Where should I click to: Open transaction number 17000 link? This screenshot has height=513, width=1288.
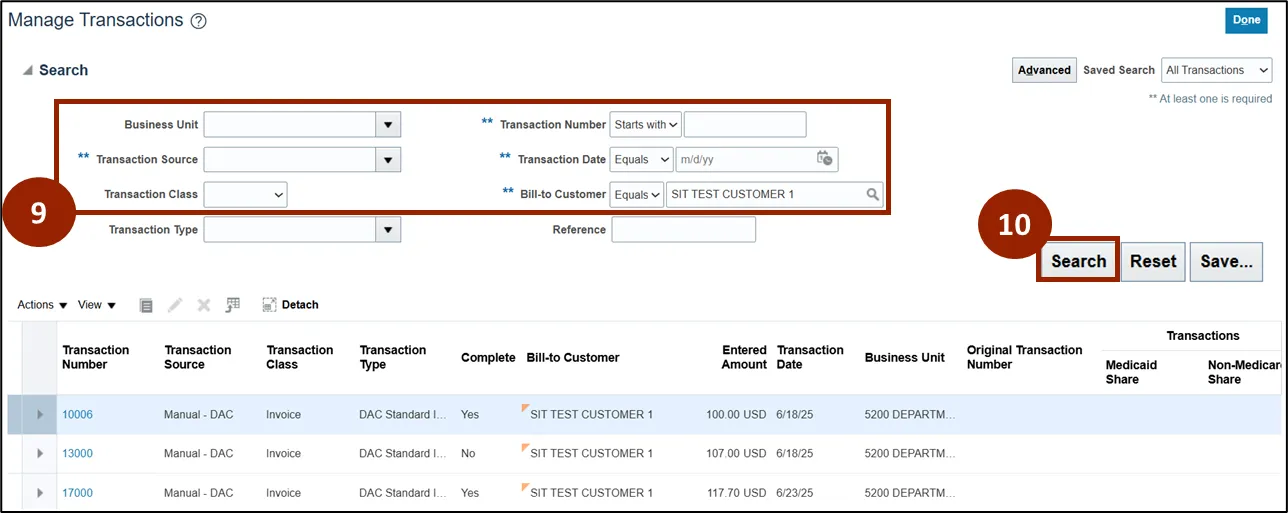[x=77, y=493]
